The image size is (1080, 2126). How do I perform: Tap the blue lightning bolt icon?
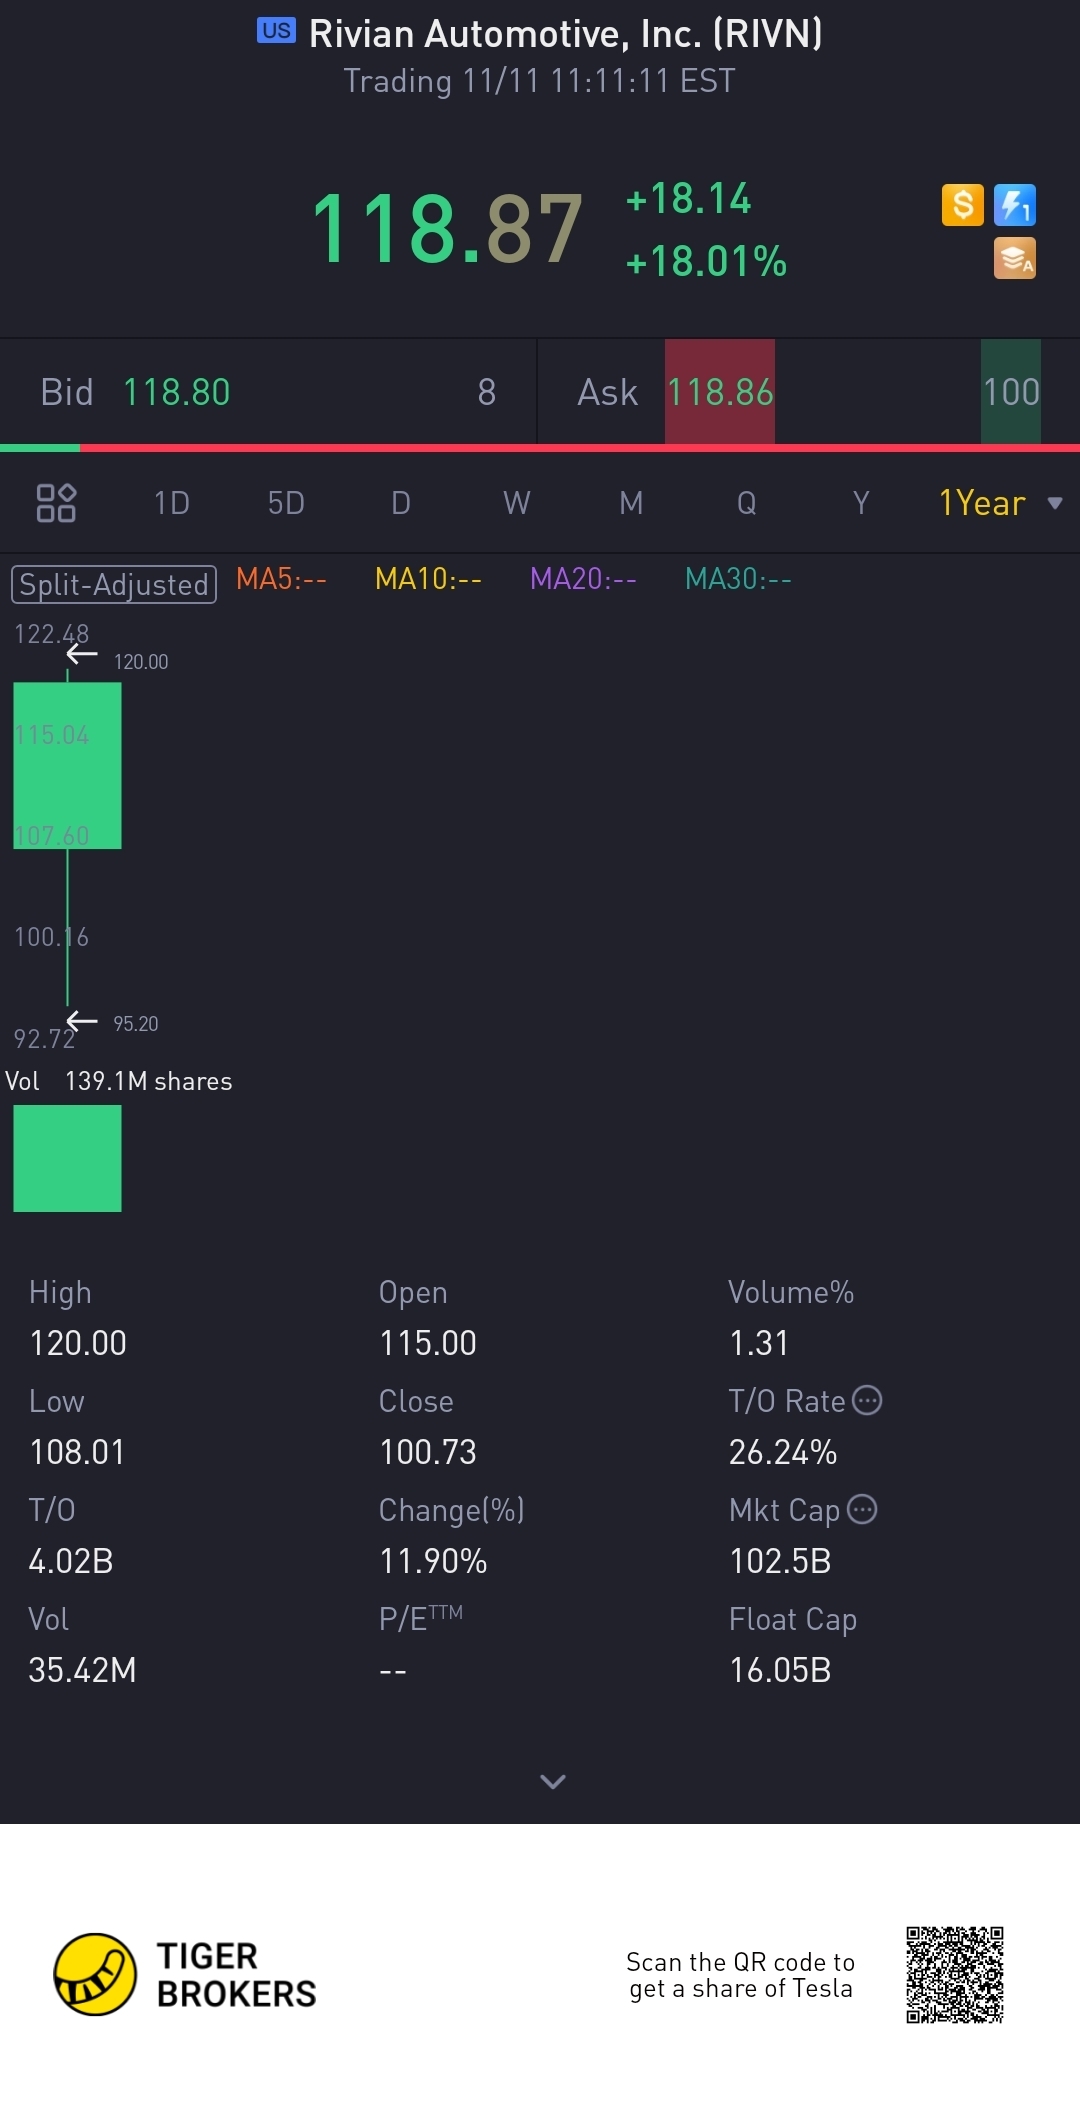[x=1014, y=205]
